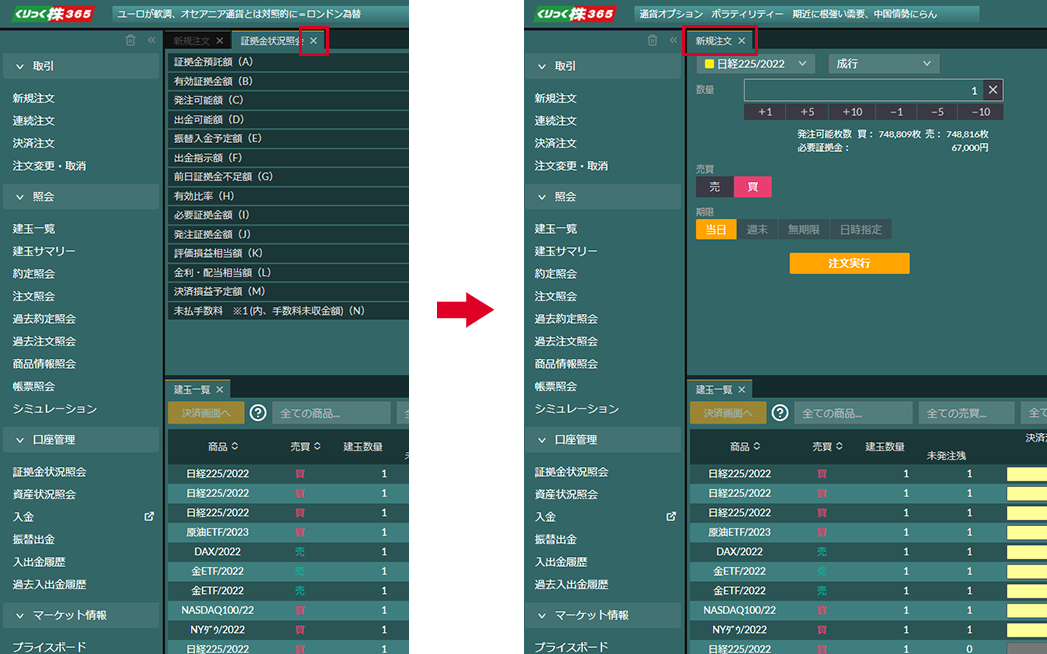Close the 証拠金状況照会 tab in left screenshot
Image resolution: width=1047 pixels, height=654 pixels.
pos(314,41)
